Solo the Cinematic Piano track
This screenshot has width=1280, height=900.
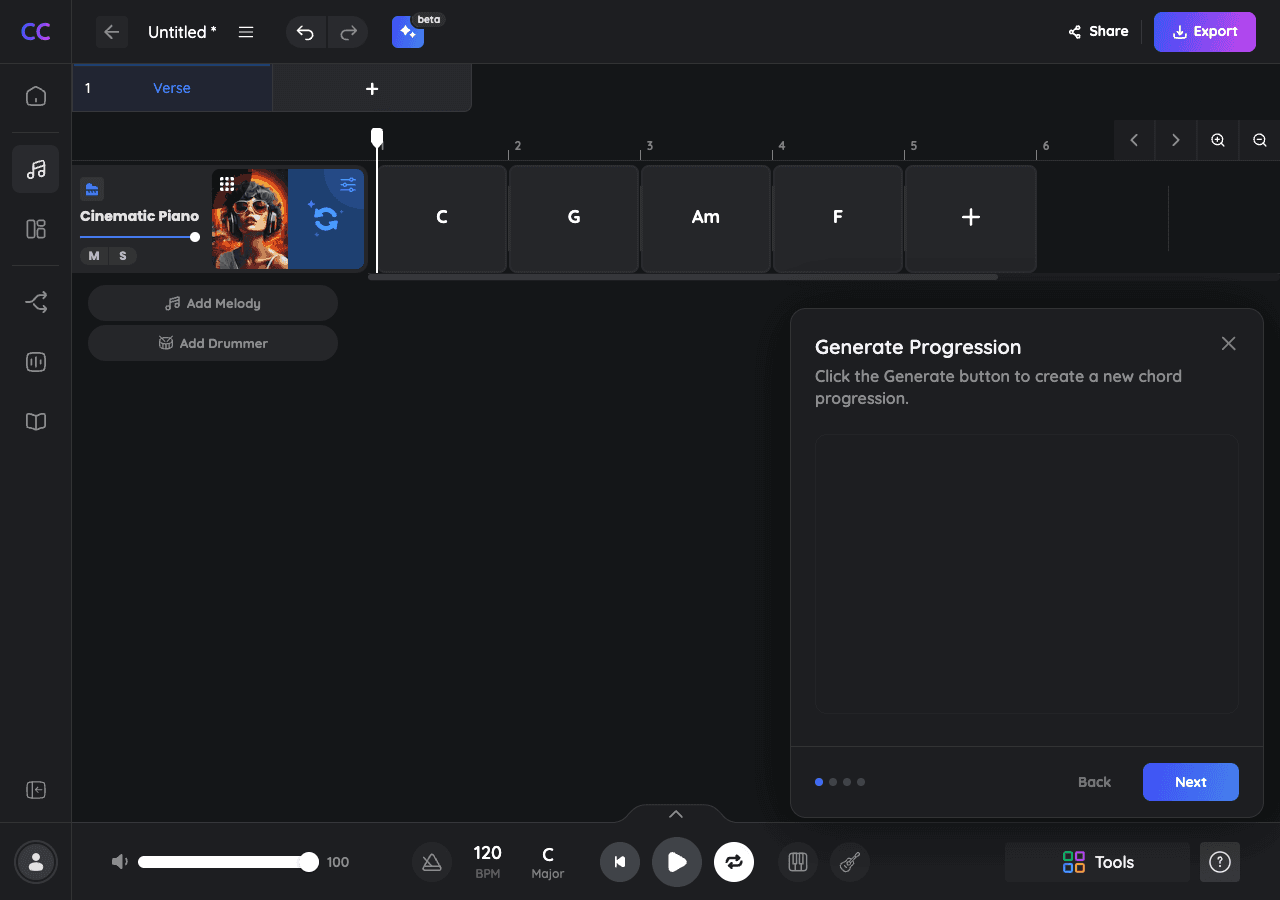coord(123,256)
